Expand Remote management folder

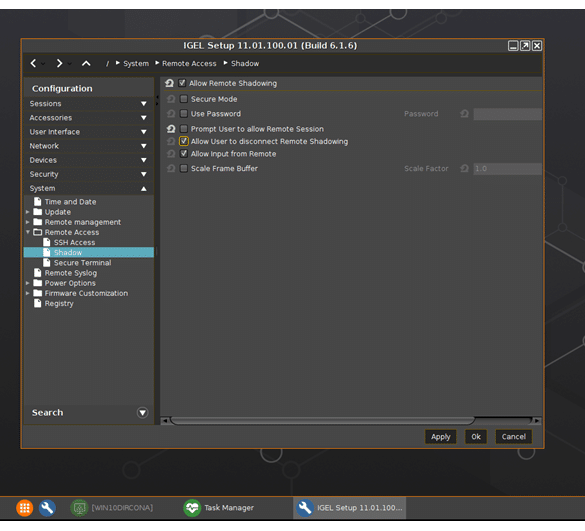click(x=28, y=222)
